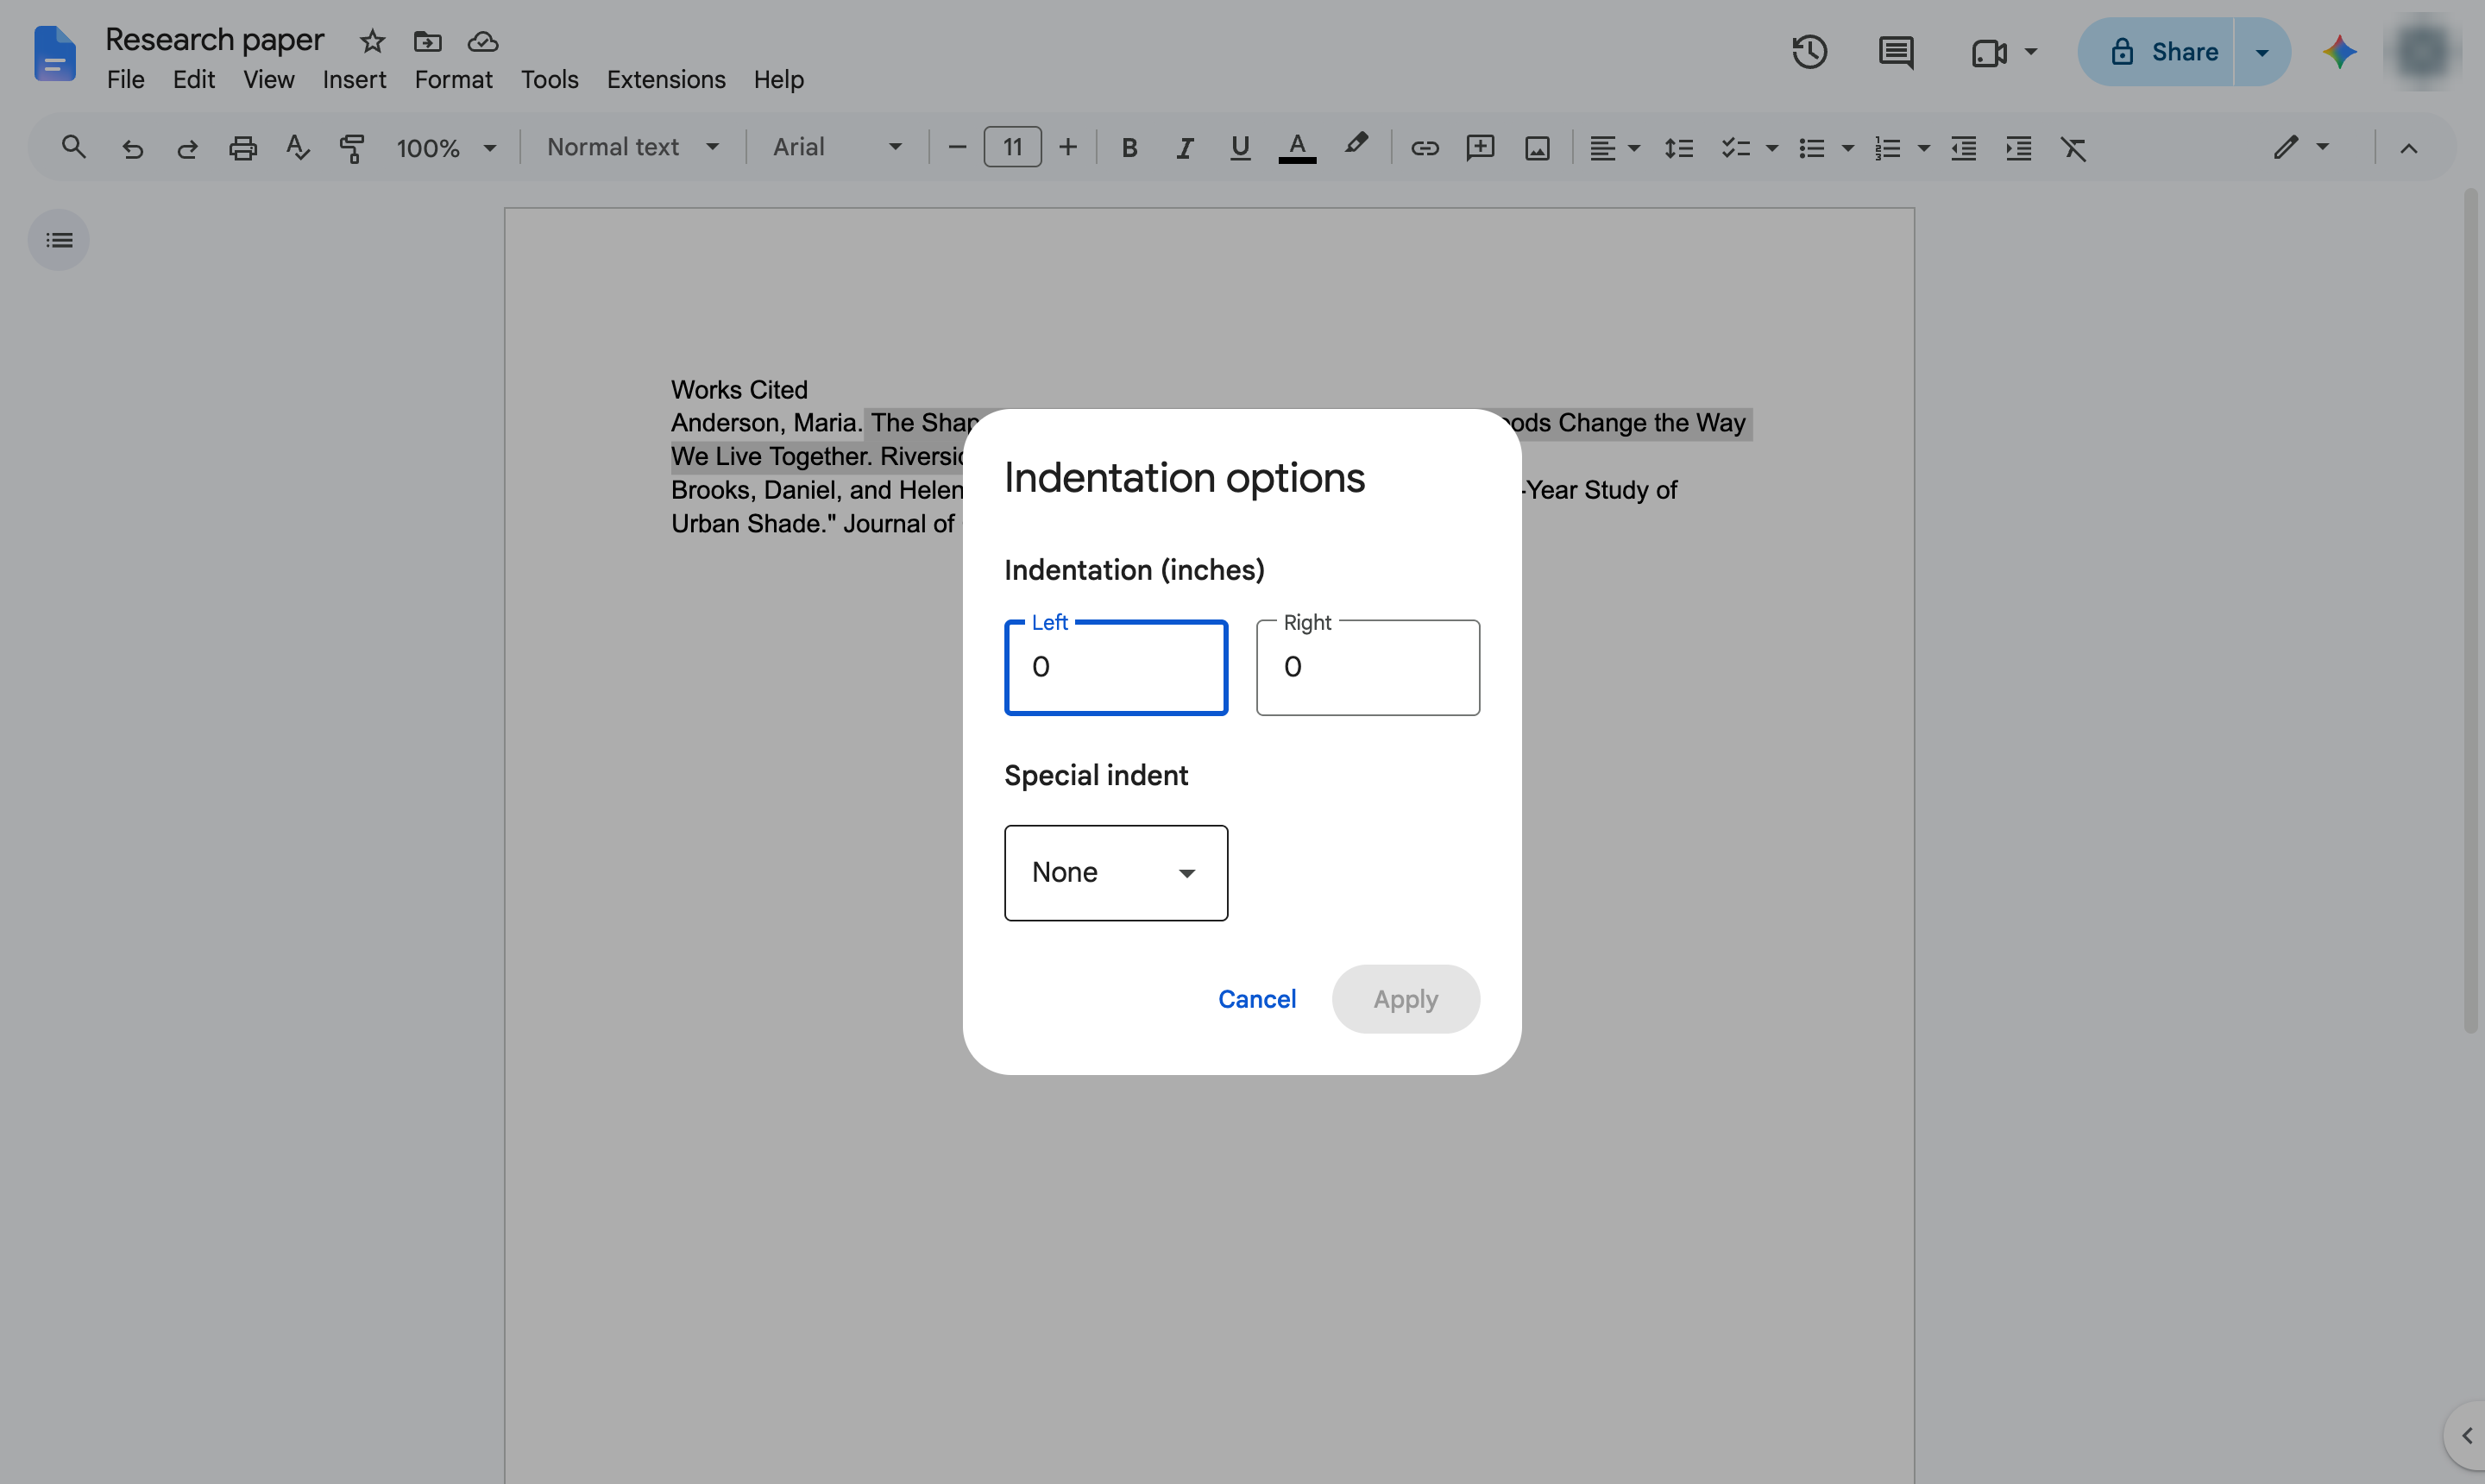Open the comments history icon

1896,52
